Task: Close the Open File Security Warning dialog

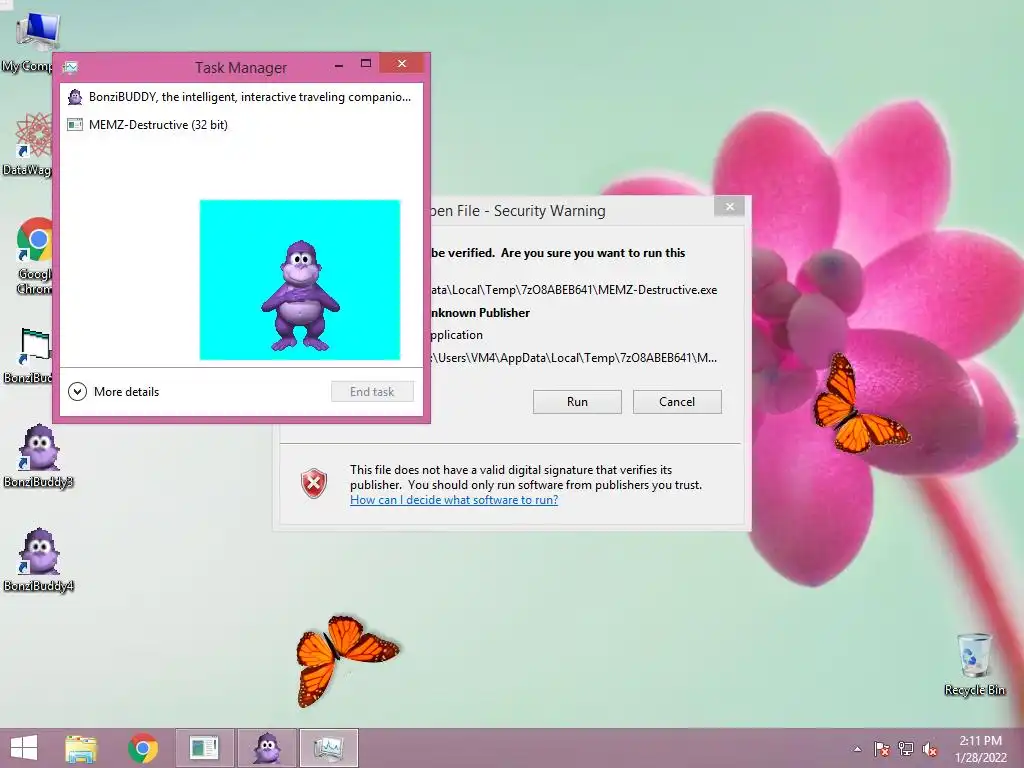Action: click(729, 206)
